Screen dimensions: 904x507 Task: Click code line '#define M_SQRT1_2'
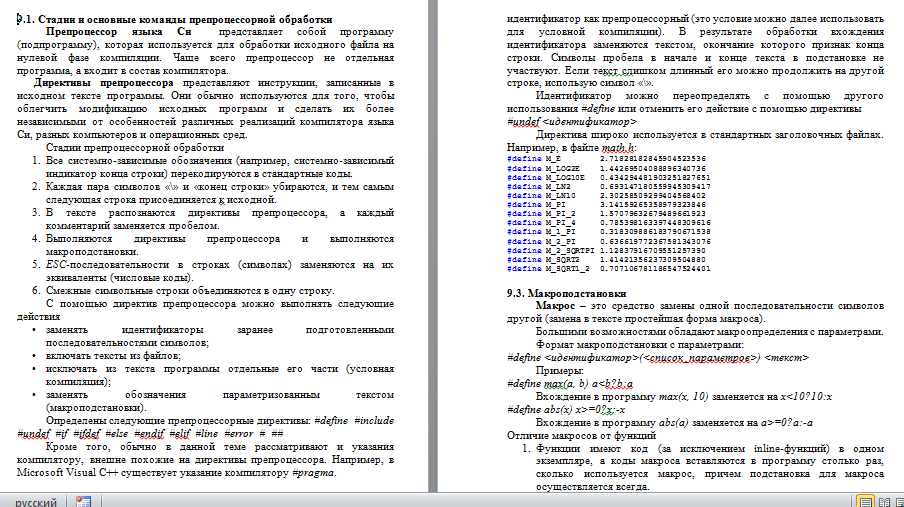(x=608, y=269)
